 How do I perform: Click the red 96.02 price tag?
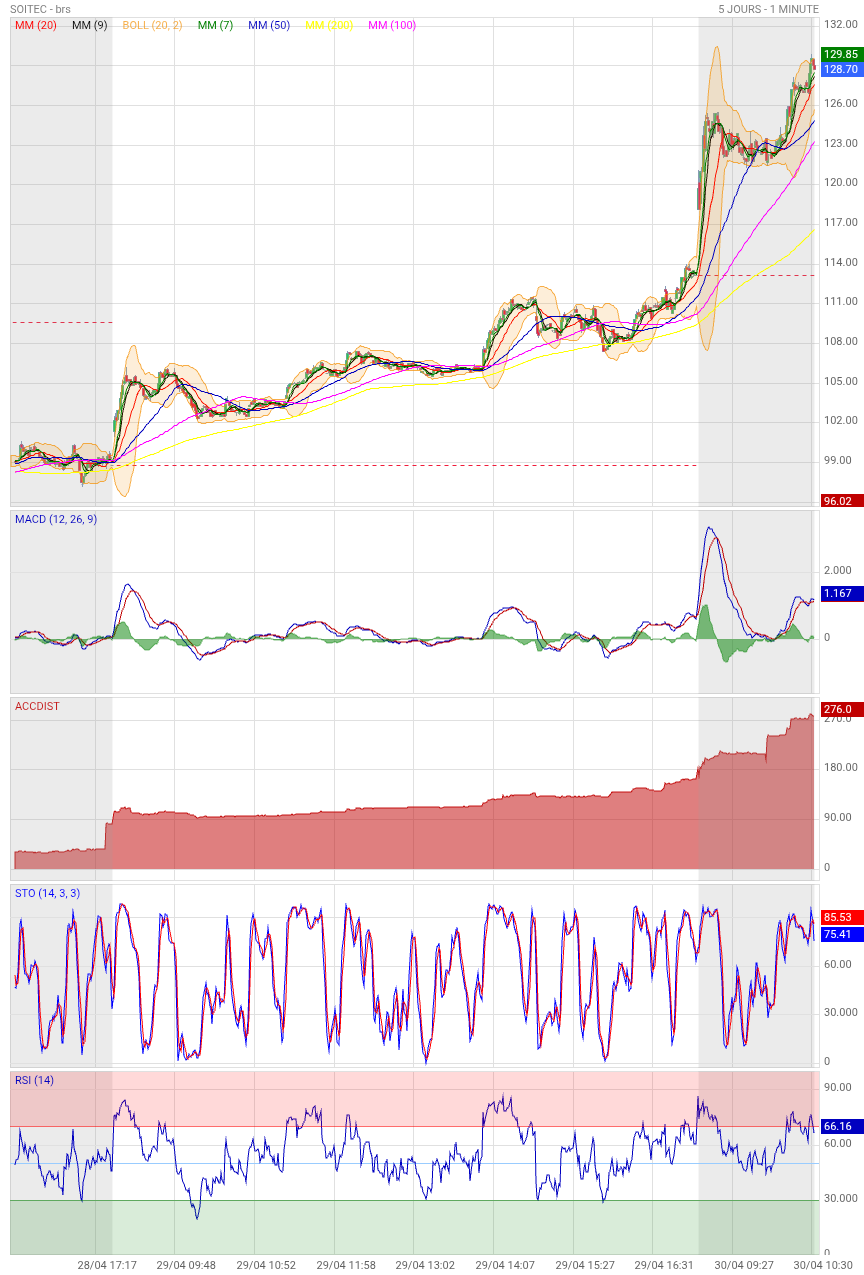click(840, 501)
